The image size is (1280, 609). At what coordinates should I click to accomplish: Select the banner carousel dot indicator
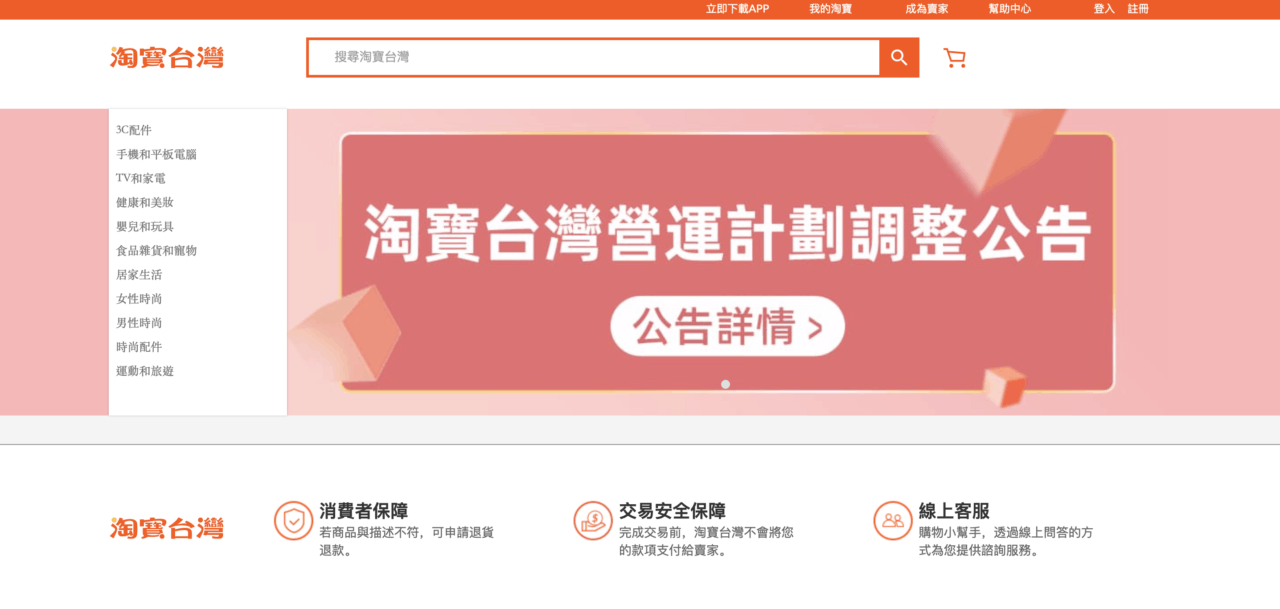click(725, 384)
